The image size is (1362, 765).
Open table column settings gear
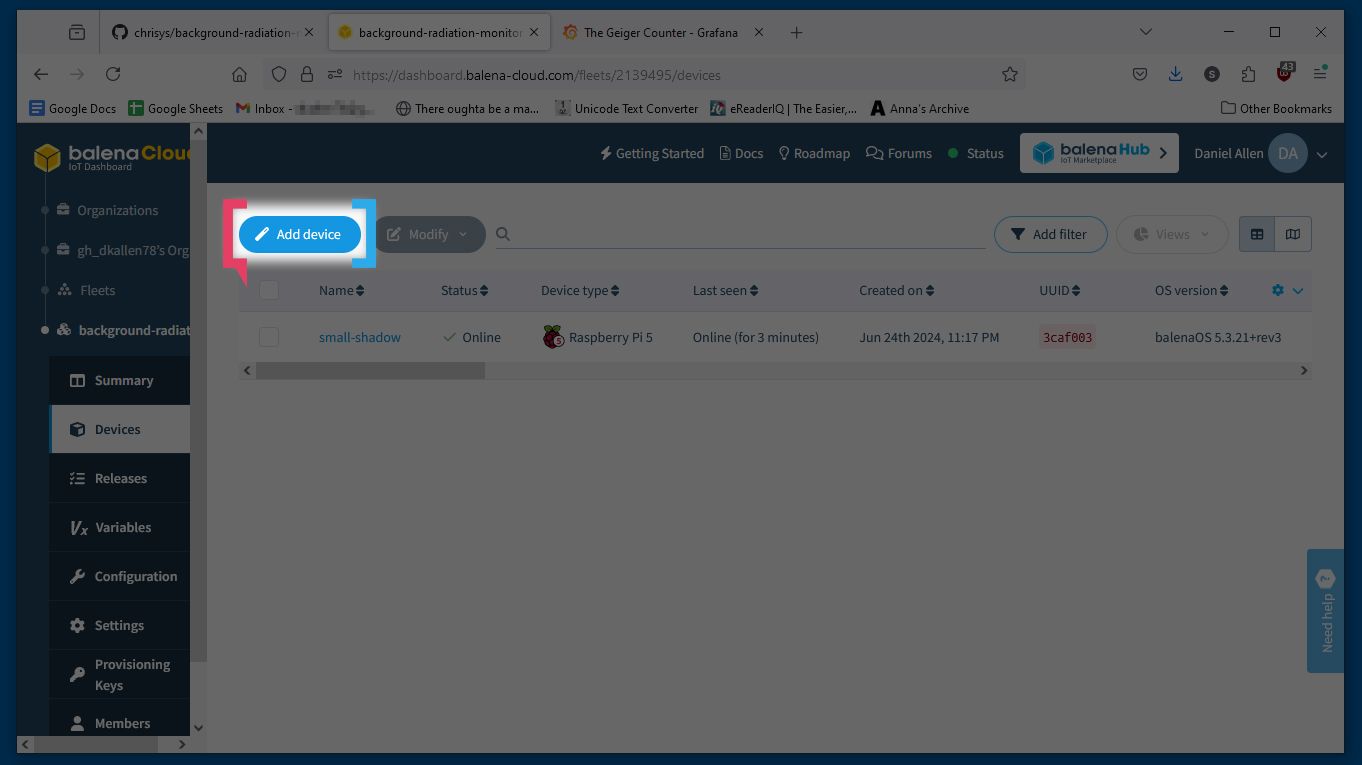point(1278,290)
